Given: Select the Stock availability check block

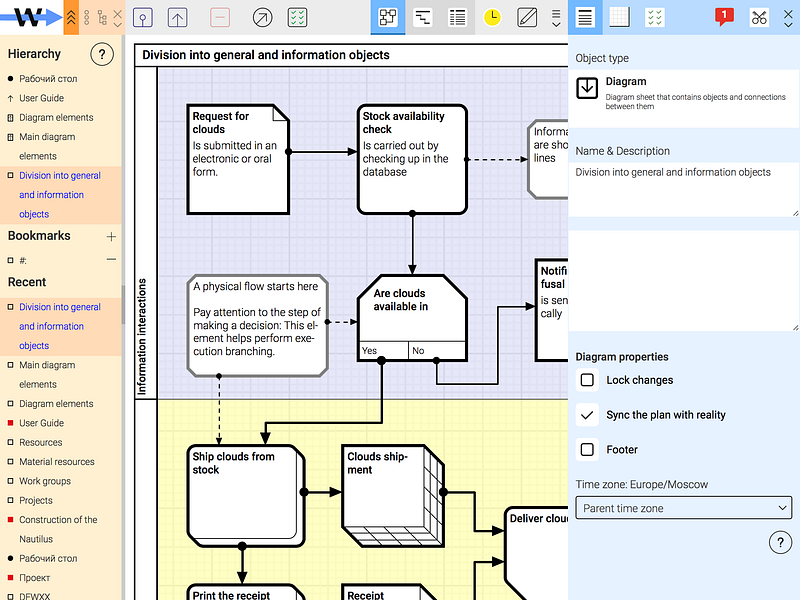Looking at the screenshot, I should tap(412, 159).
